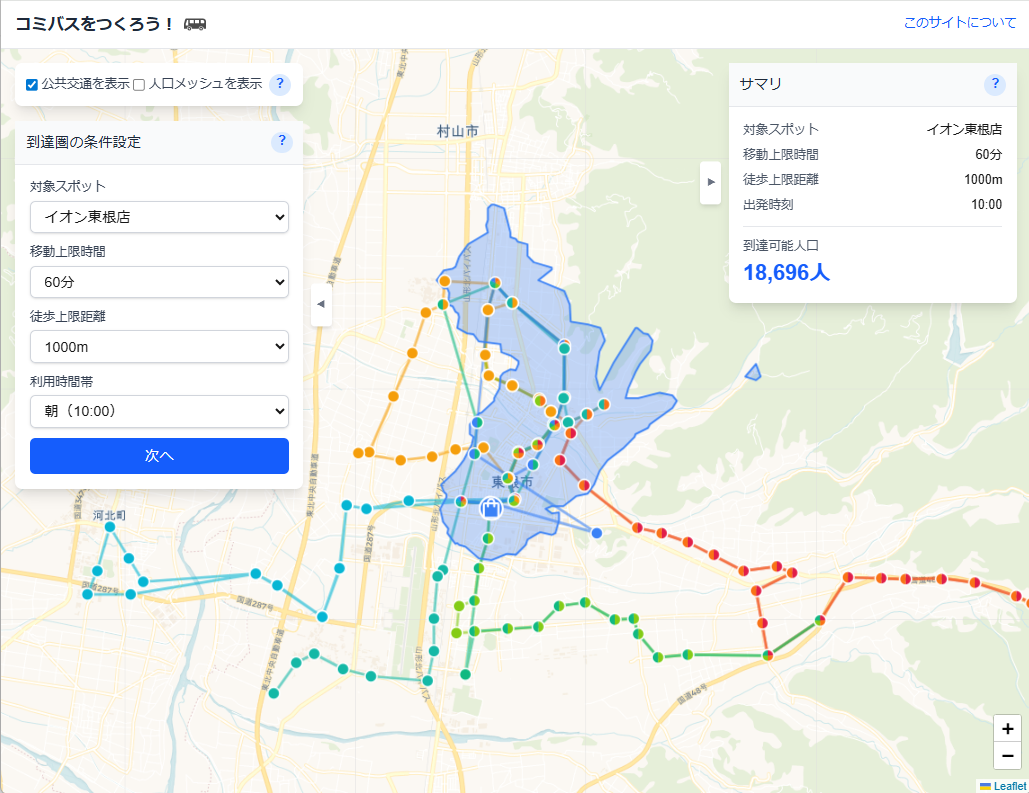Viewport: 1029px width, 793px height.
Task: Click the コミバスをつくろう！ title
Action: click(95, 24)
